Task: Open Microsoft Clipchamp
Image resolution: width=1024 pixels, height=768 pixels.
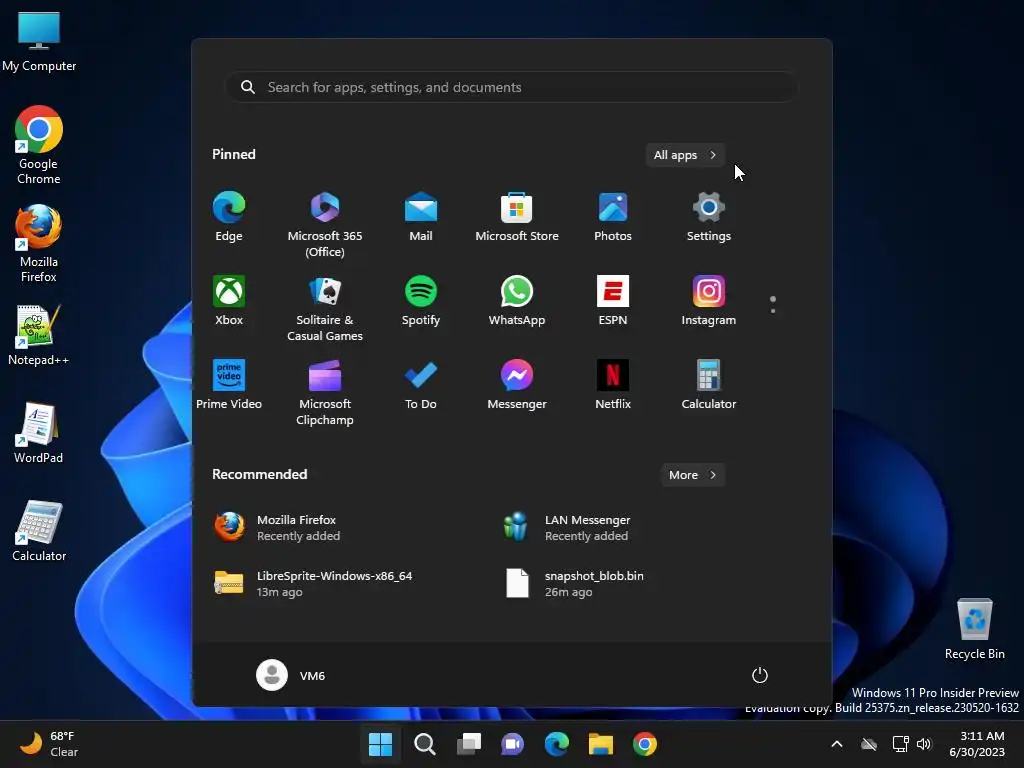Action: point(325,392)
